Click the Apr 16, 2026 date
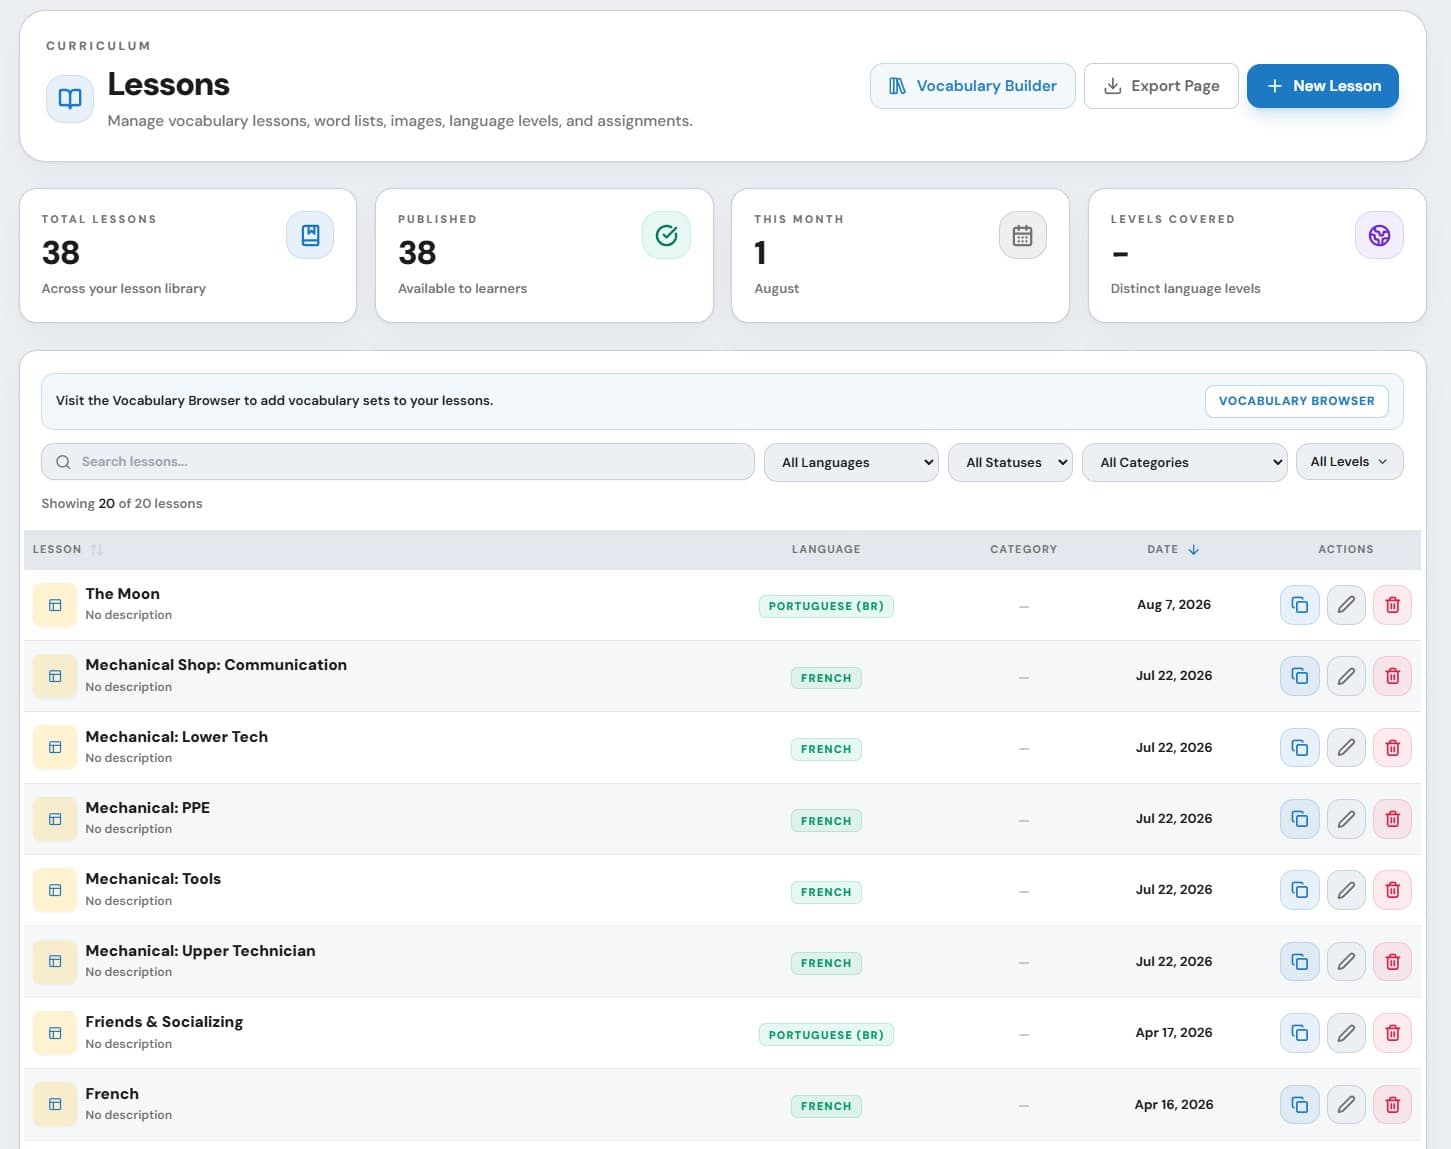The height and width of the screenshot is (1149, 1451). pyautogui.click(x=1174, y=1105)
